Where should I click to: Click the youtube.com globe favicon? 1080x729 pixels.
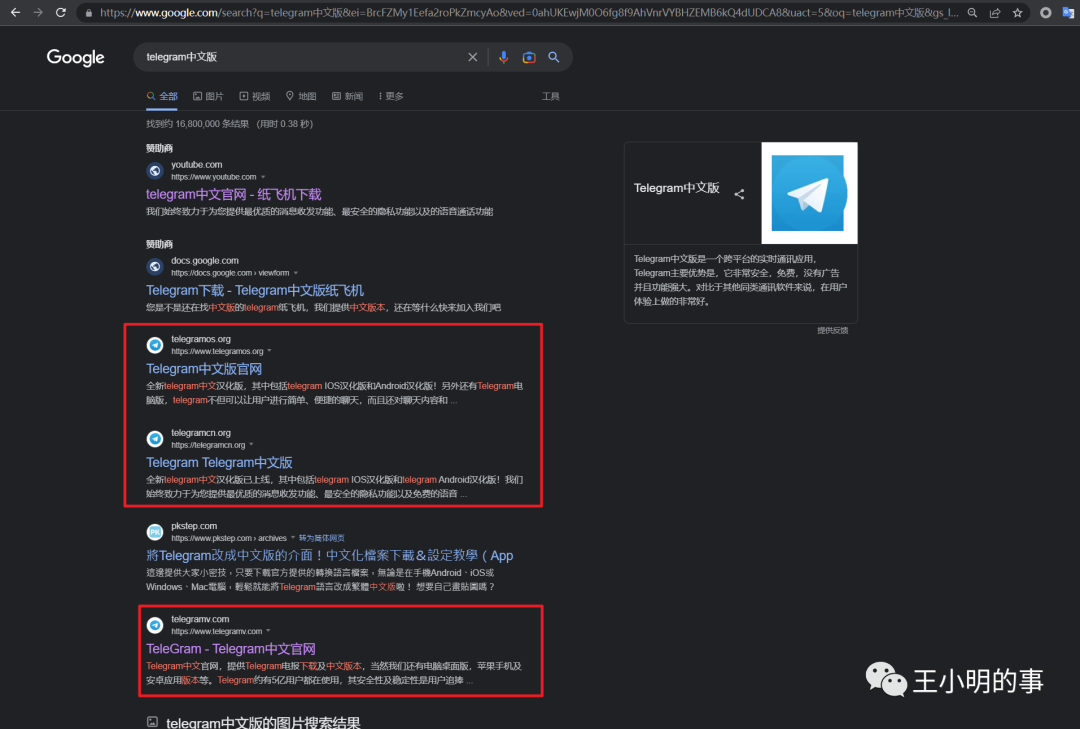coord(155,170)
